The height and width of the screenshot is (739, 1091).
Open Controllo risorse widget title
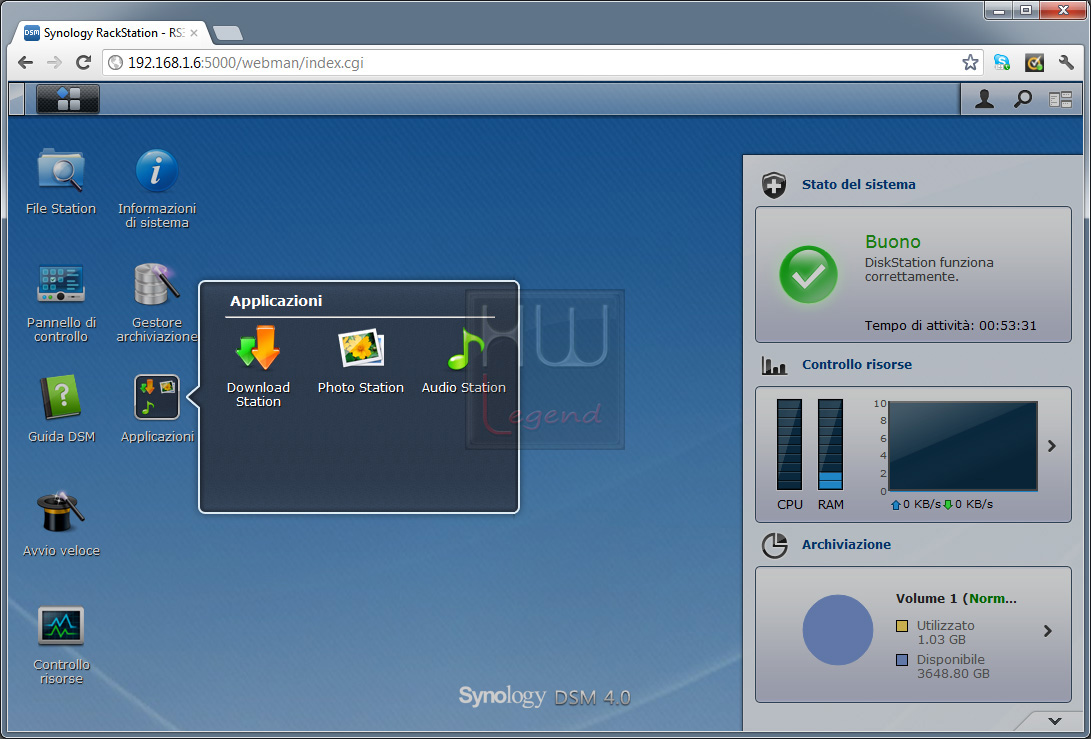pos(857,365)
